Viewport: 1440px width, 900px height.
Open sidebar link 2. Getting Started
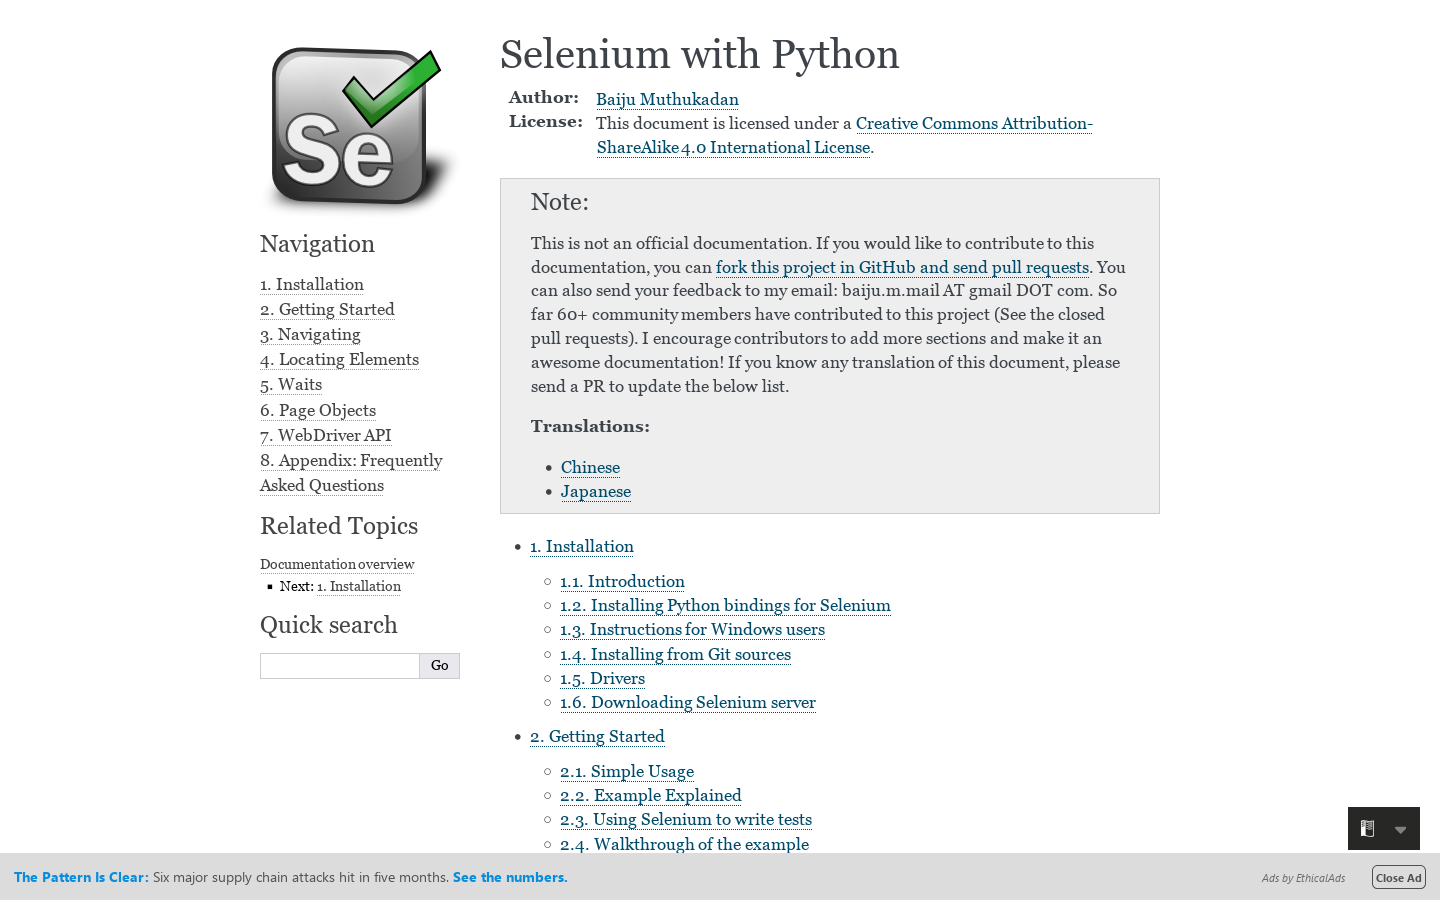(x=327, y=309)
